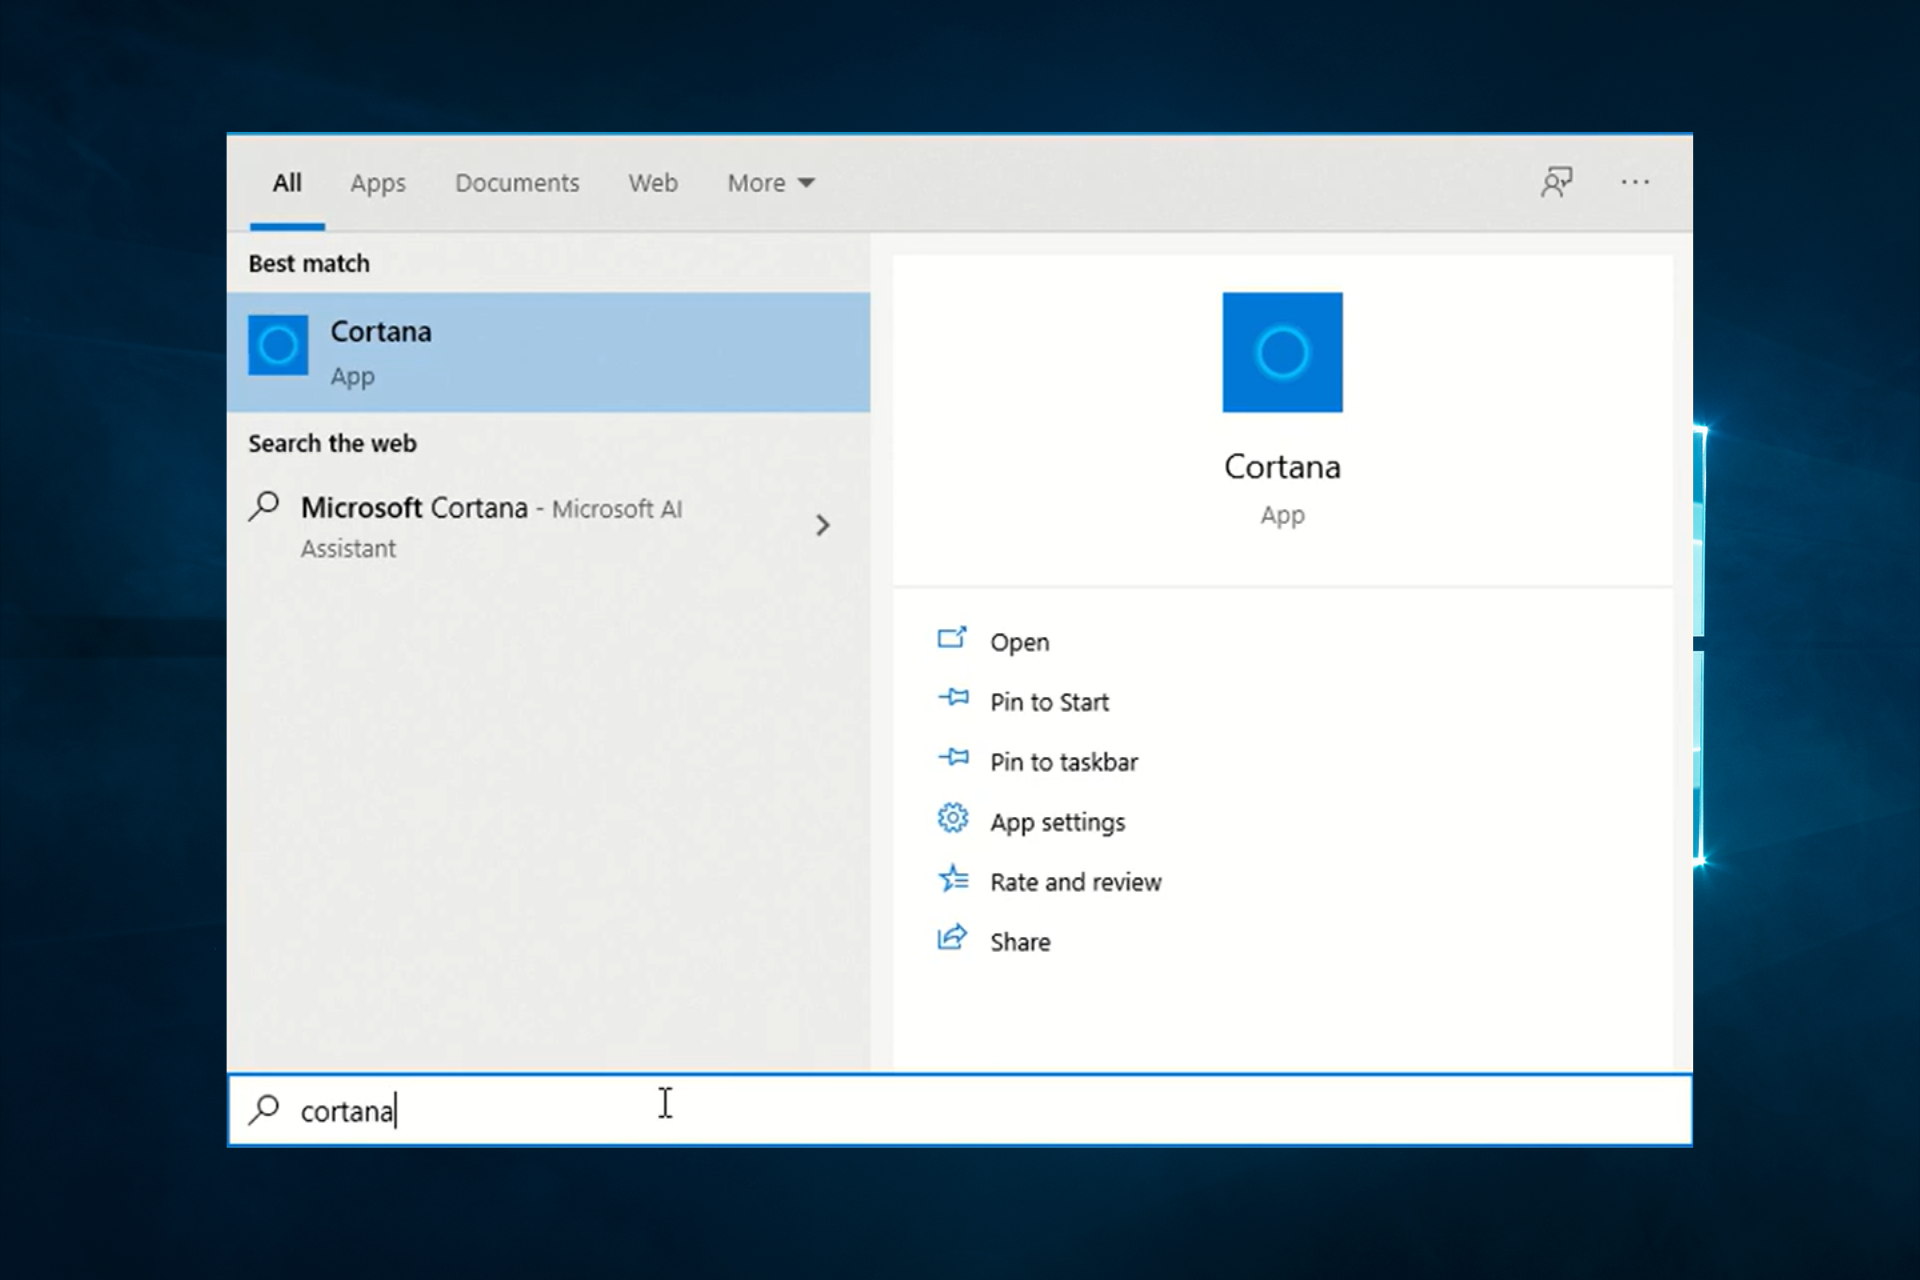1920x1280 pixels.
Task: Click the magnifier icon in the search box
Action: (x=265, y=1110)
